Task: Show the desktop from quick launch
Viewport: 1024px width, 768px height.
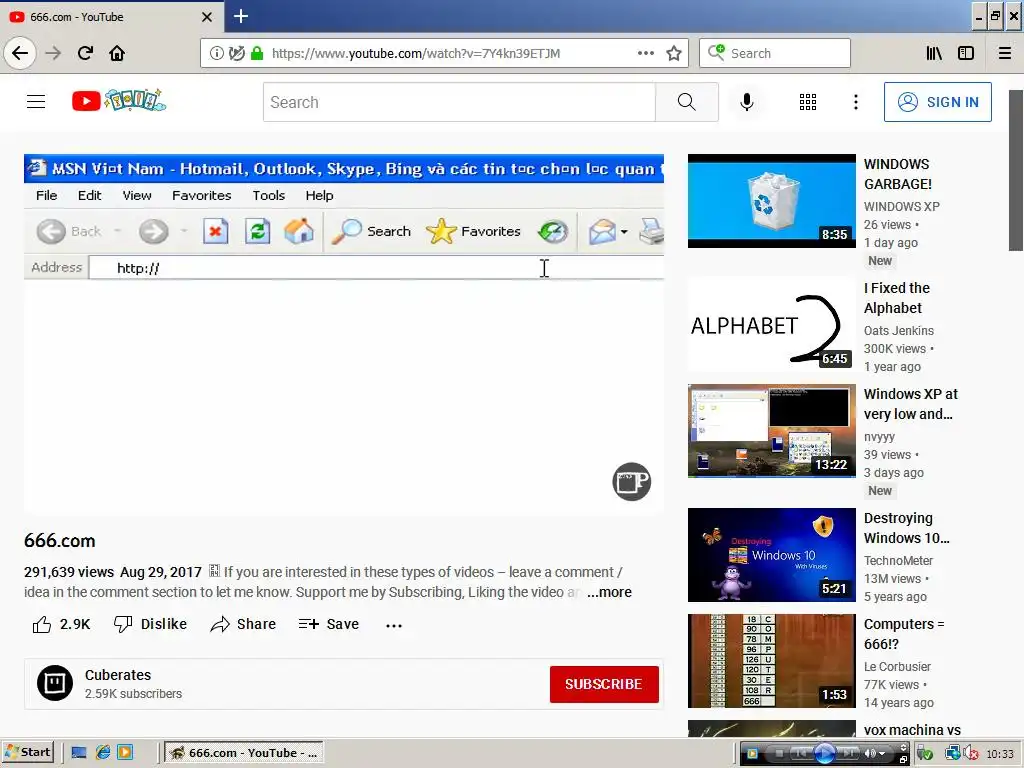Action: [79, 752]
